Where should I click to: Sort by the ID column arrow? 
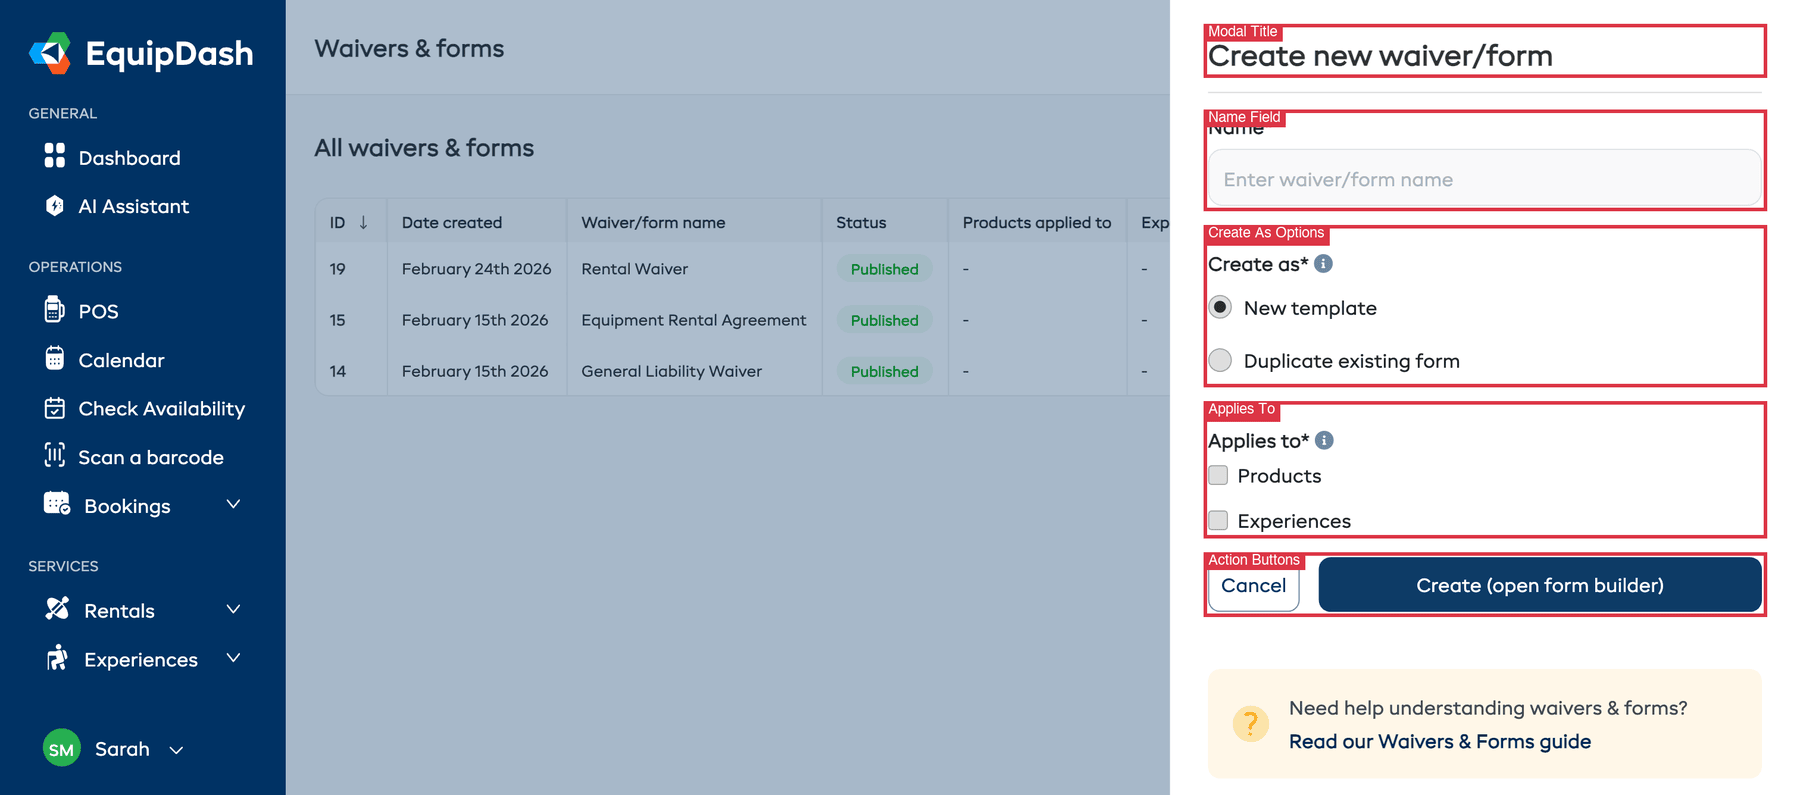pyautogui.click(x=363, y=222)
